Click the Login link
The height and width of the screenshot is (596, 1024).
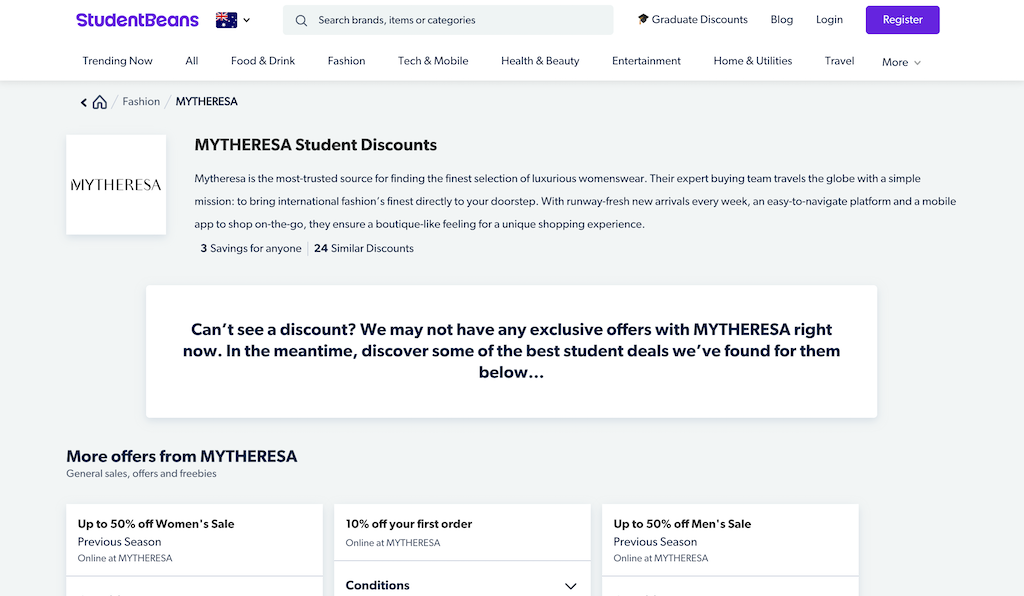click(829, 19)
